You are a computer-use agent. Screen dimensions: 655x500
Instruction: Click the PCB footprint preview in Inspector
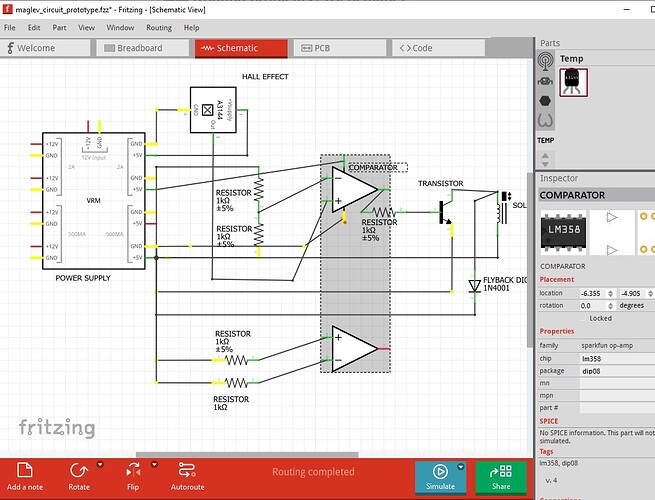pos(646,232)
